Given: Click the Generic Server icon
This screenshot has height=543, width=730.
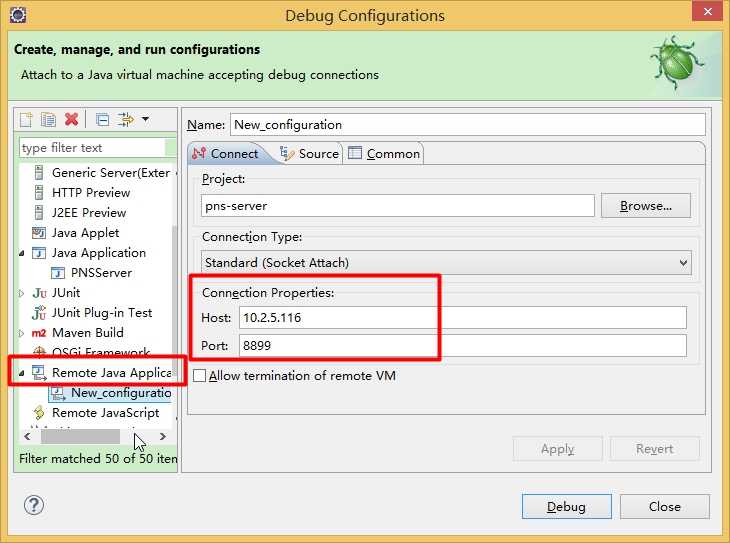Looking at the screenshot, I should [39, 173].
